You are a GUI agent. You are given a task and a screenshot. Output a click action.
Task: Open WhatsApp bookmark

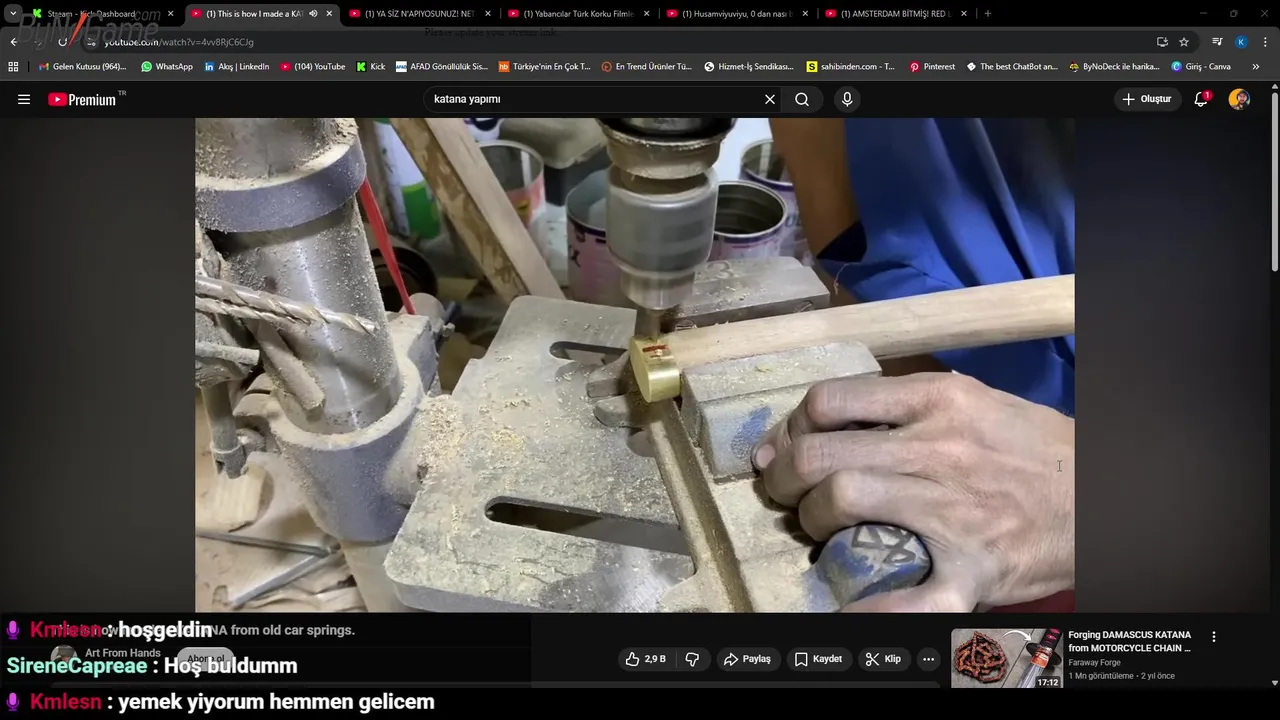(167, 67)
